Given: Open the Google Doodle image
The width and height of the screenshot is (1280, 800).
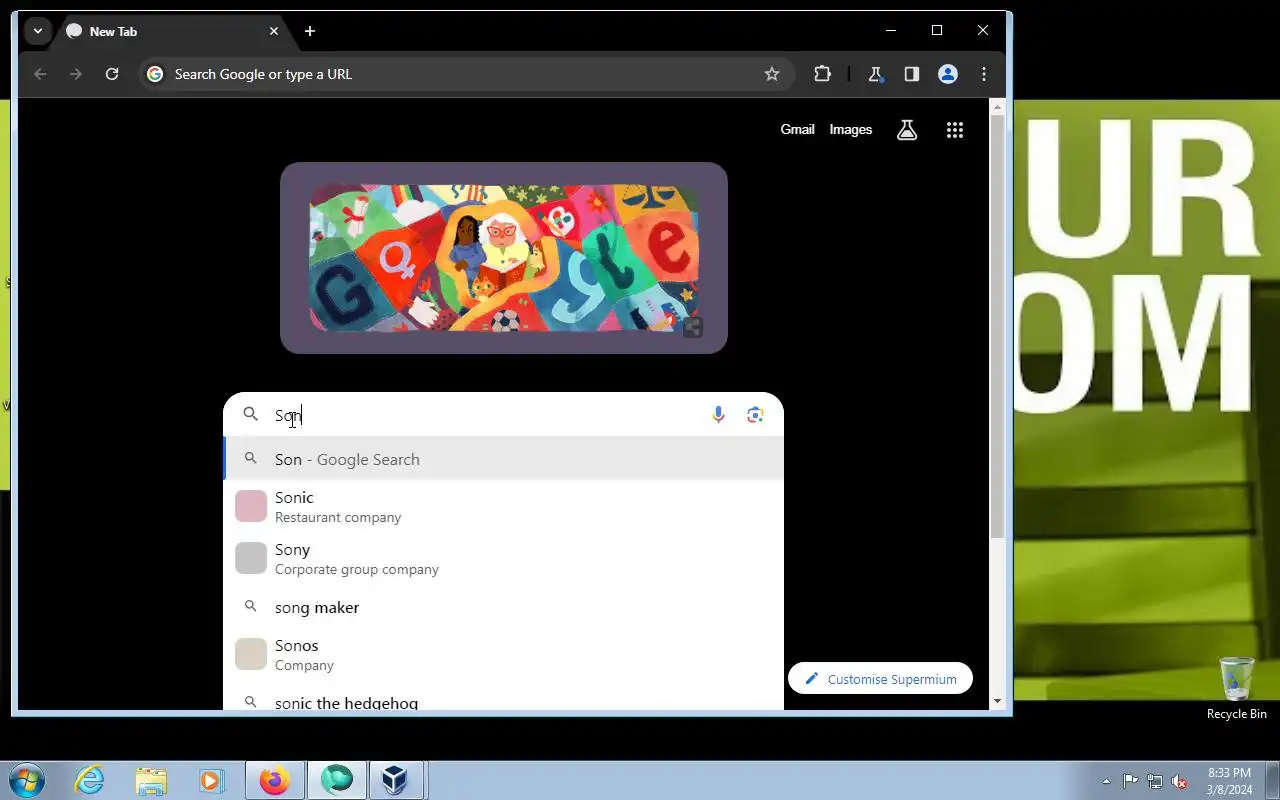Looking at the screenshot, I should point(504,258).
